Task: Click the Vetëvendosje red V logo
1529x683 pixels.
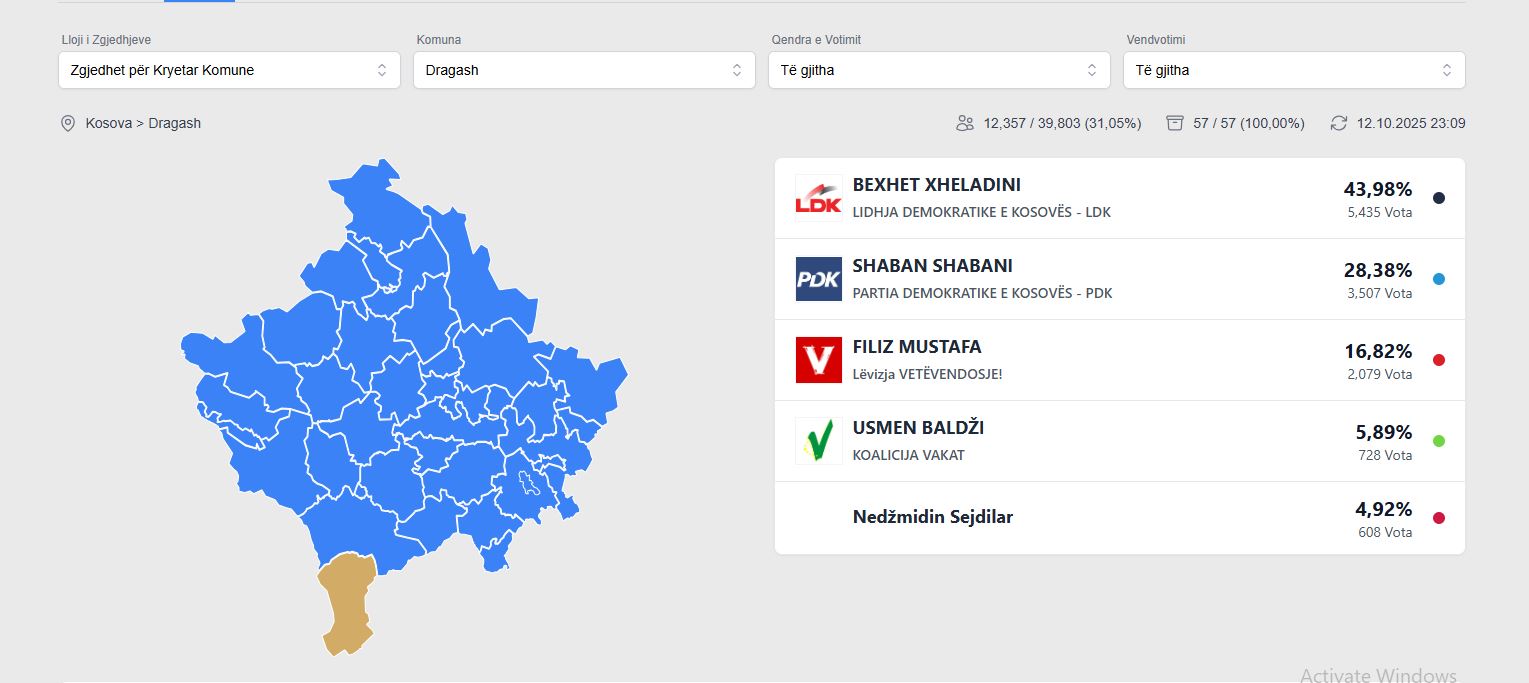Action: click(818, 360)
